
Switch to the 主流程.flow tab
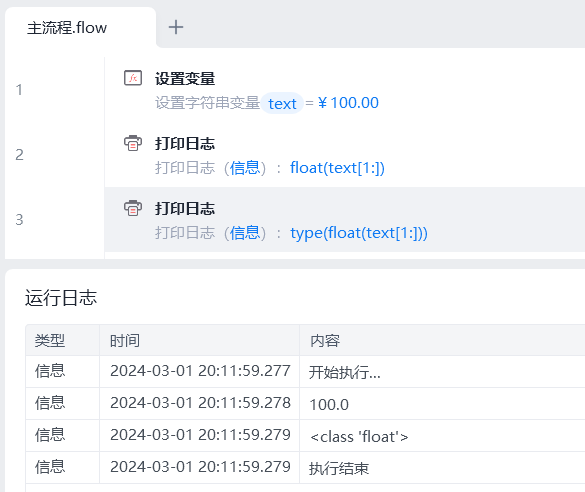click(x=67, y=28)
